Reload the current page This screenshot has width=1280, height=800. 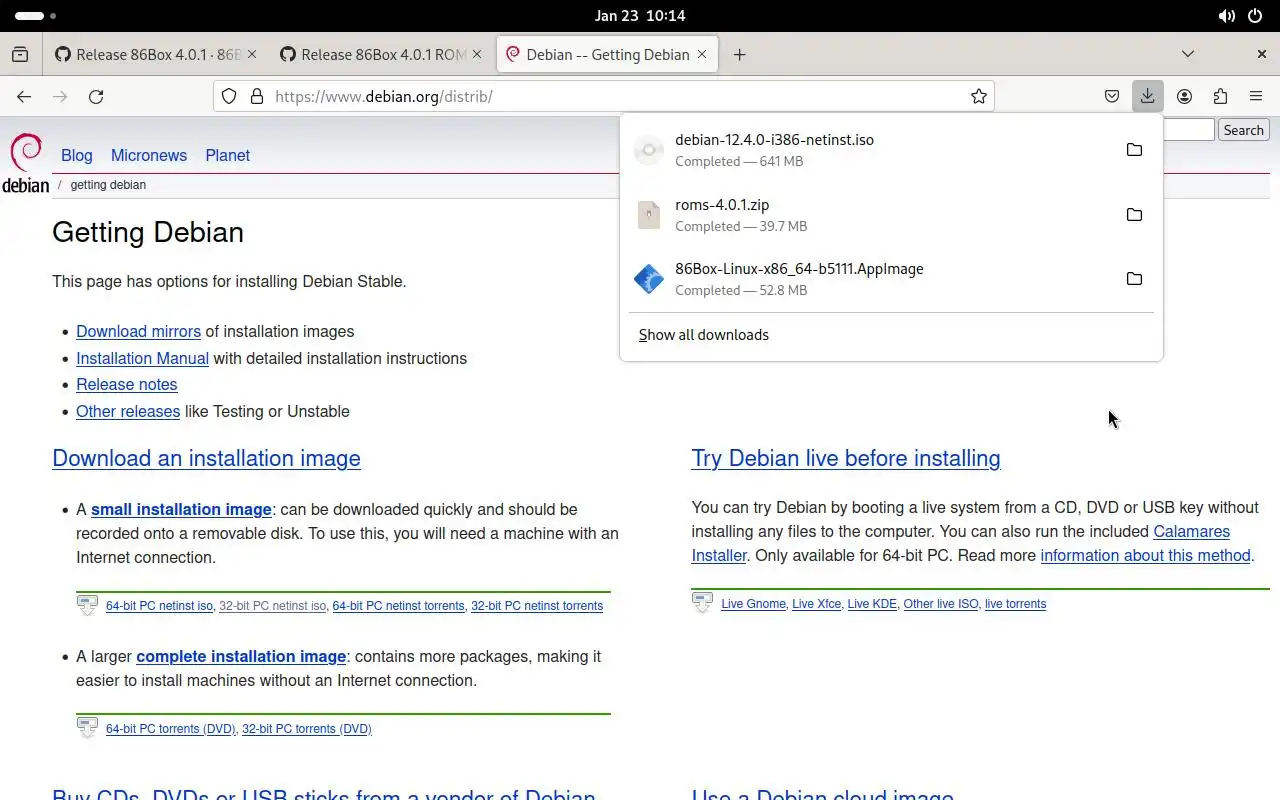click(96, 96)
